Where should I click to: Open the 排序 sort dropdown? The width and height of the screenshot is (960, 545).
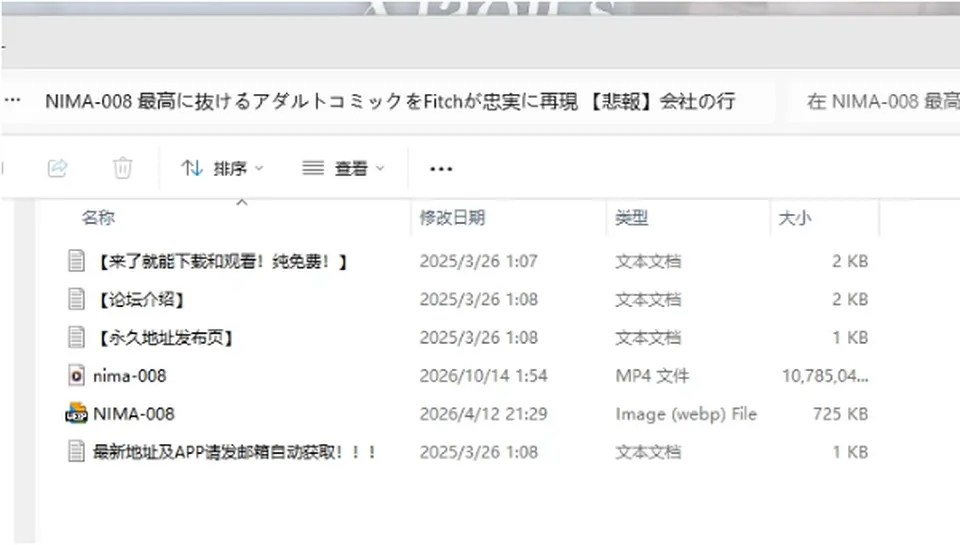point(222,168)
